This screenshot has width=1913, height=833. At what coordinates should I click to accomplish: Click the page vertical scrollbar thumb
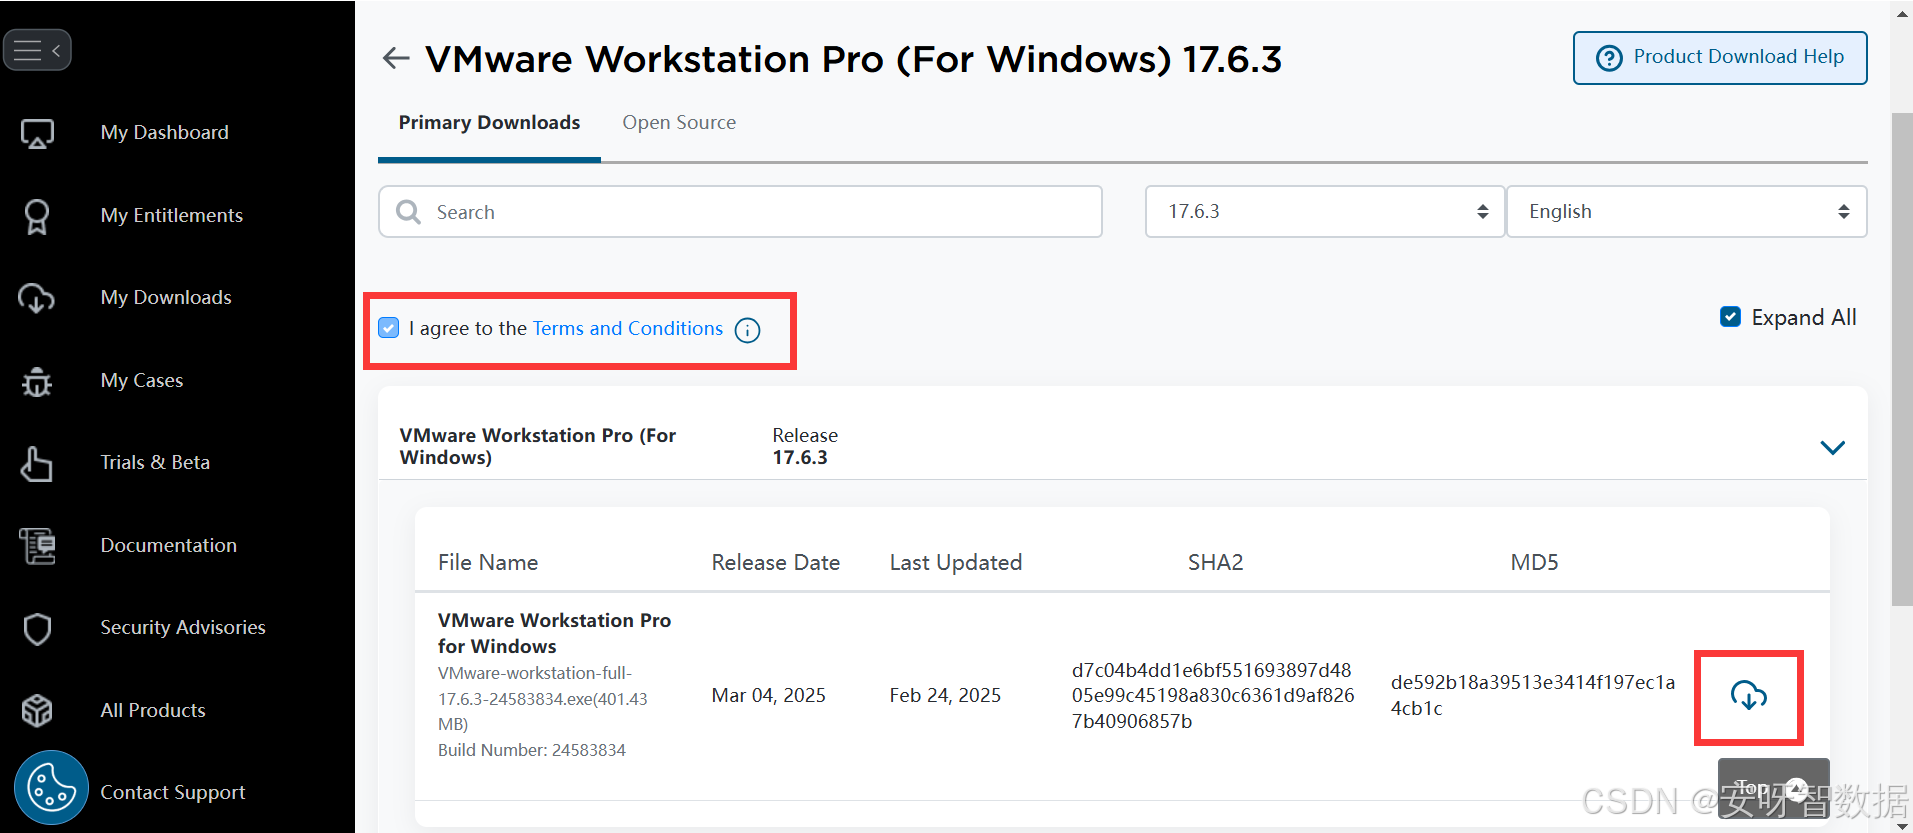tap(1901, 360)
